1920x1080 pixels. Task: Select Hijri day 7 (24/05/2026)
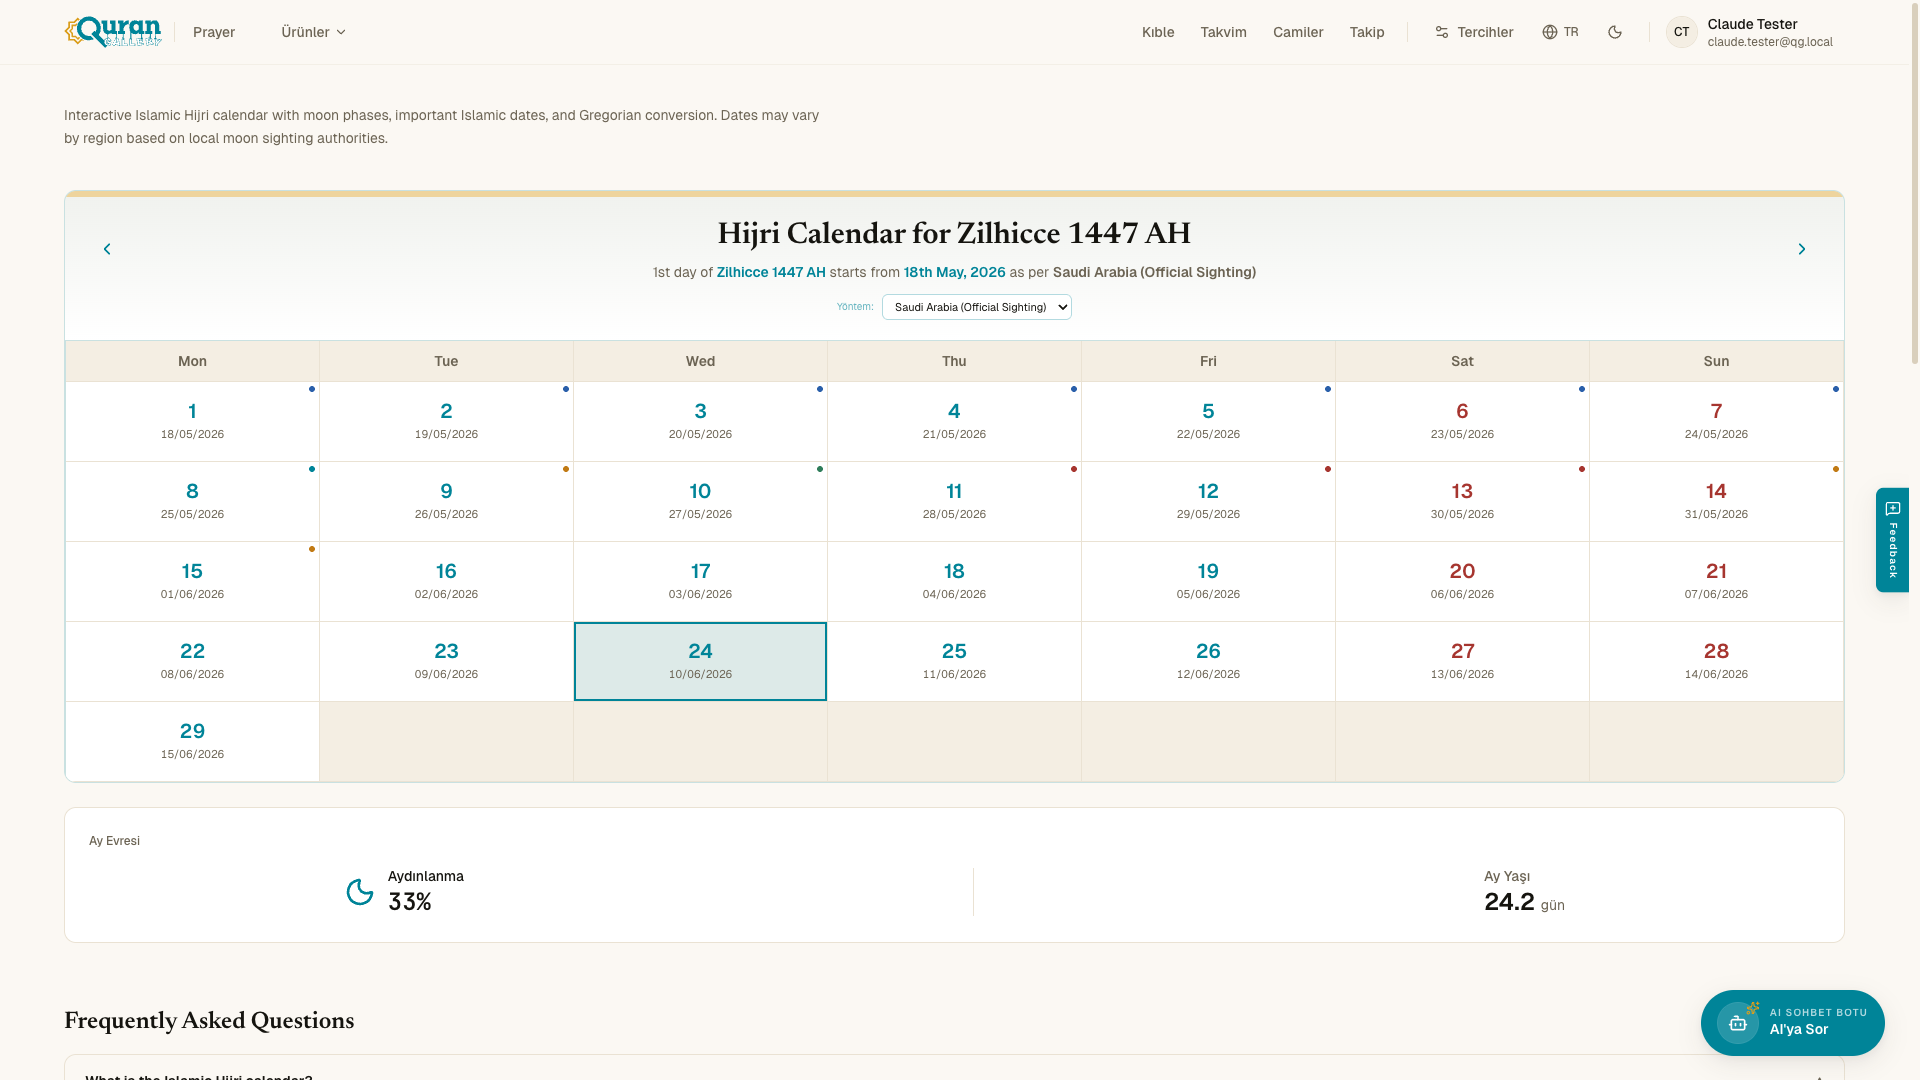click(x=1716, y=421)
